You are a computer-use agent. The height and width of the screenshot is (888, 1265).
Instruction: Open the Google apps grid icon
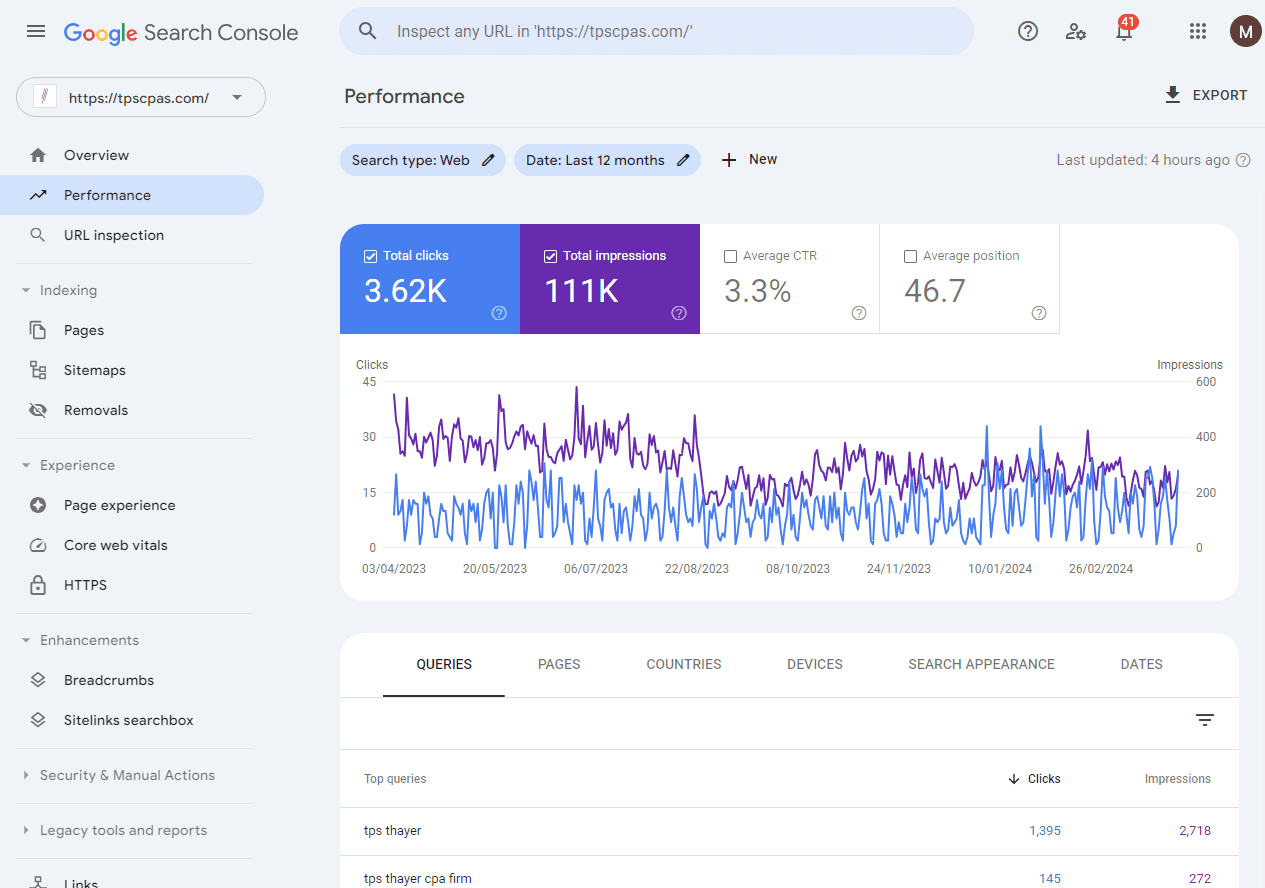[x=1197, y=31]
